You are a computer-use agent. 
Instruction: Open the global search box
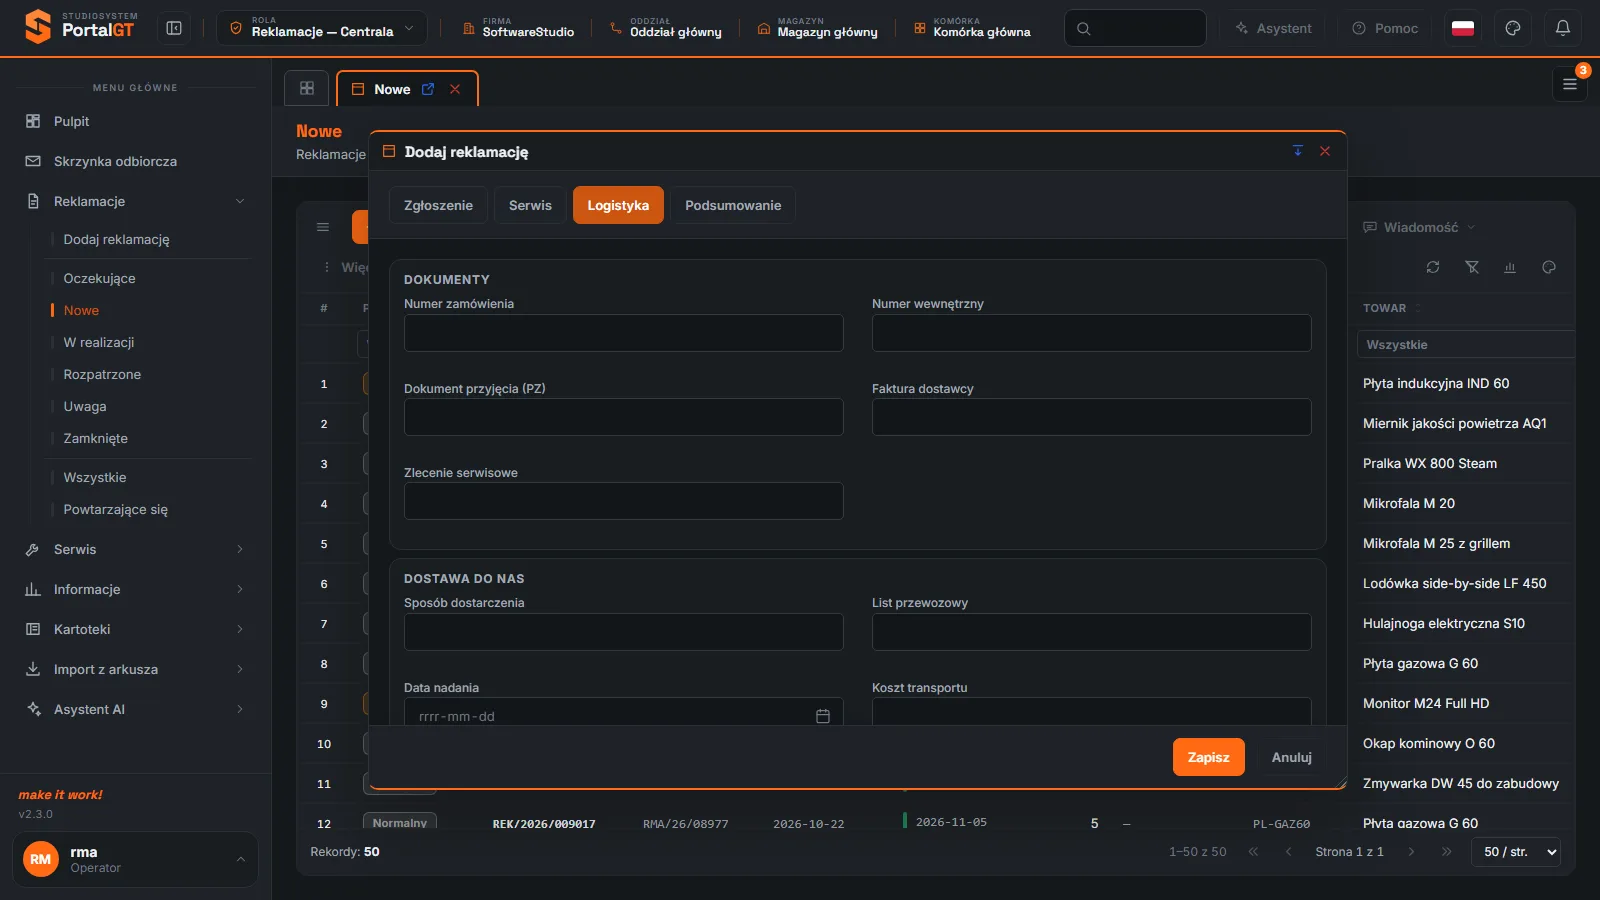1135,28
